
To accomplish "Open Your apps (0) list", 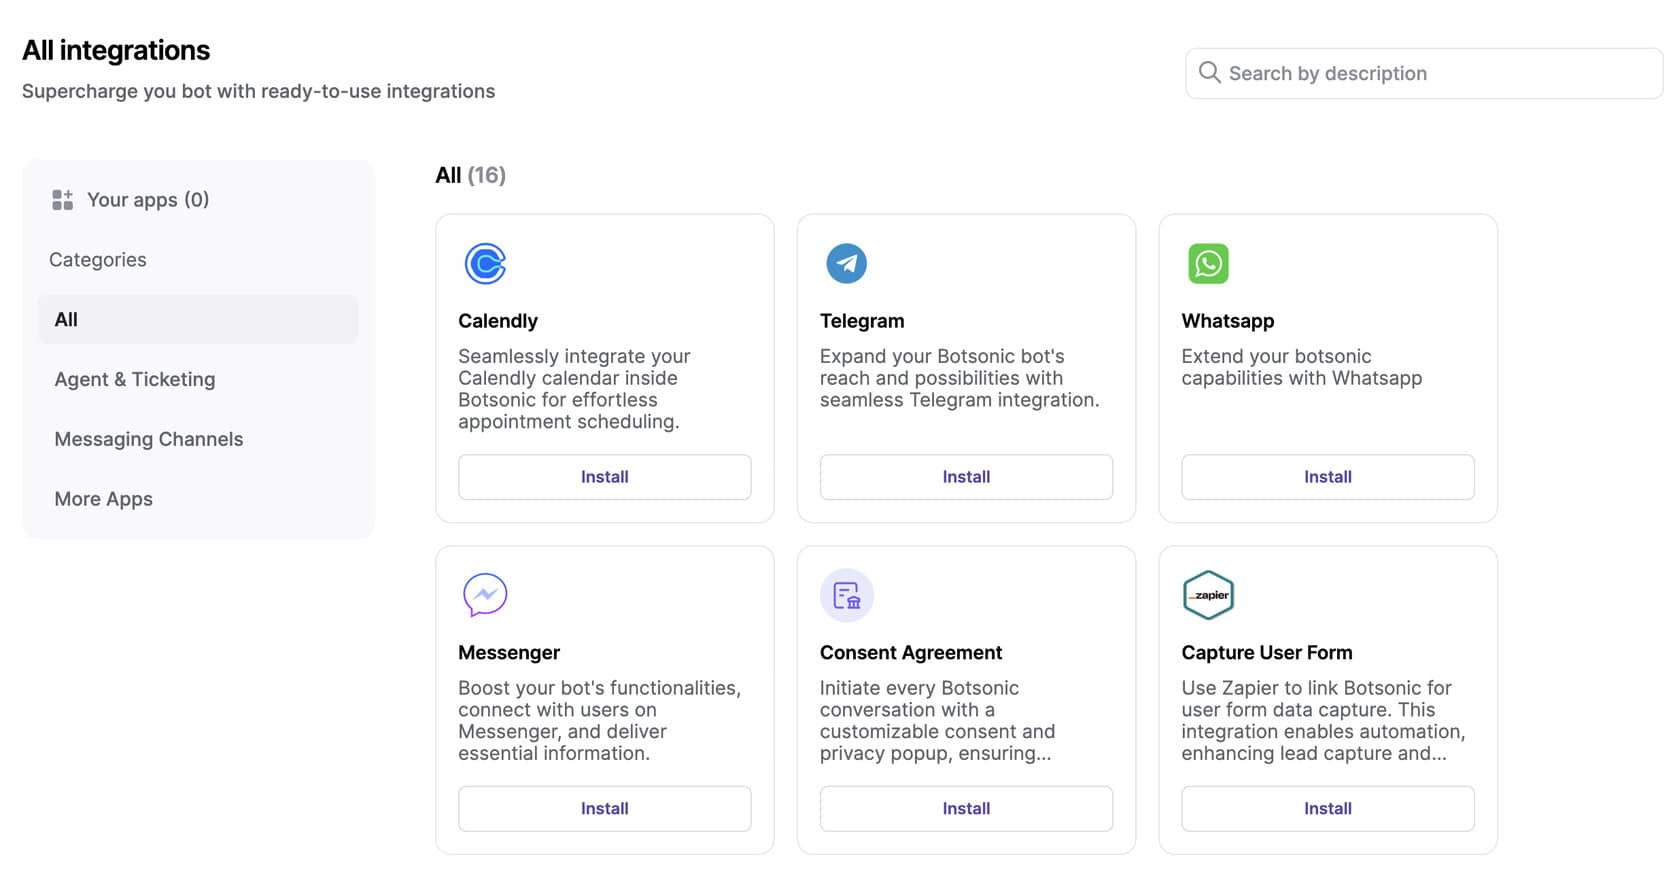I will pos(148,200).
